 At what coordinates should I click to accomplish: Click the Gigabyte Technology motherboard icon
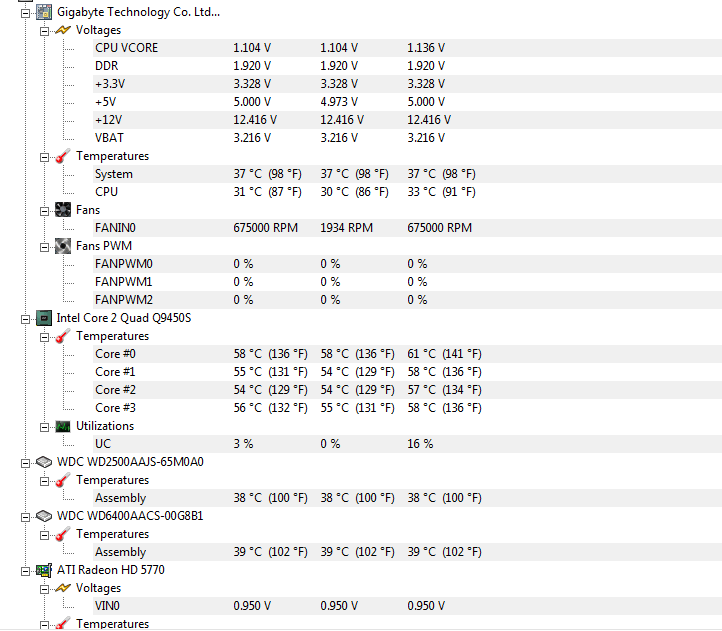pos(44,12)
